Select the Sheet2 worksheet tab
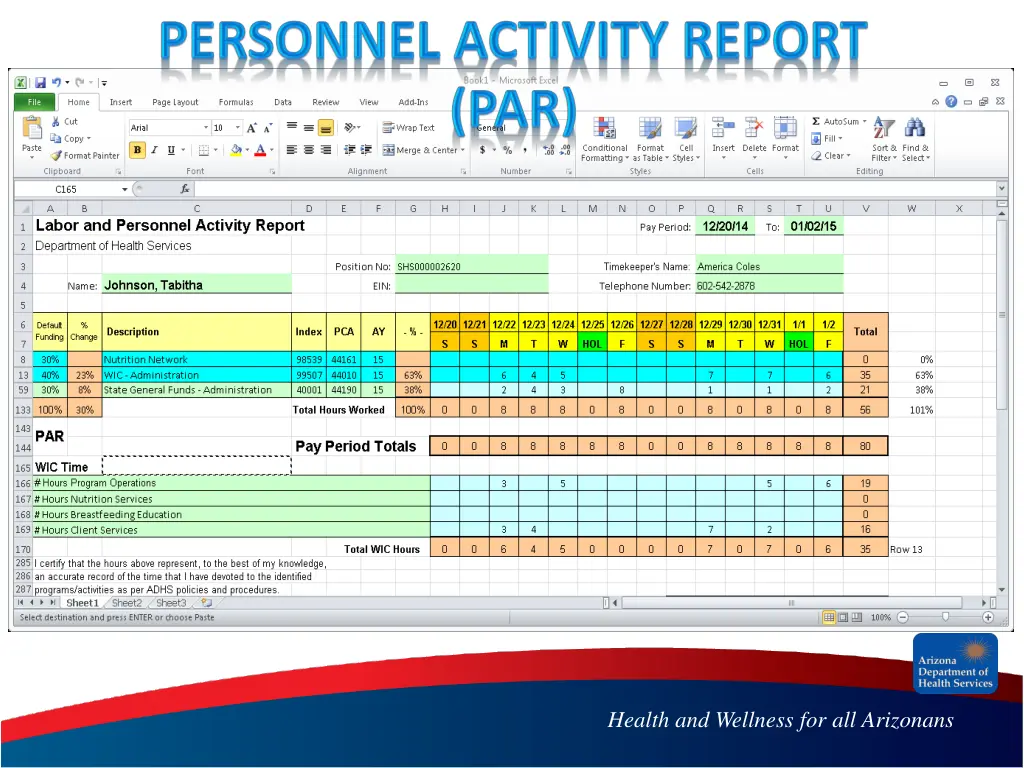Screen dimensions: 1024x768 127,603
